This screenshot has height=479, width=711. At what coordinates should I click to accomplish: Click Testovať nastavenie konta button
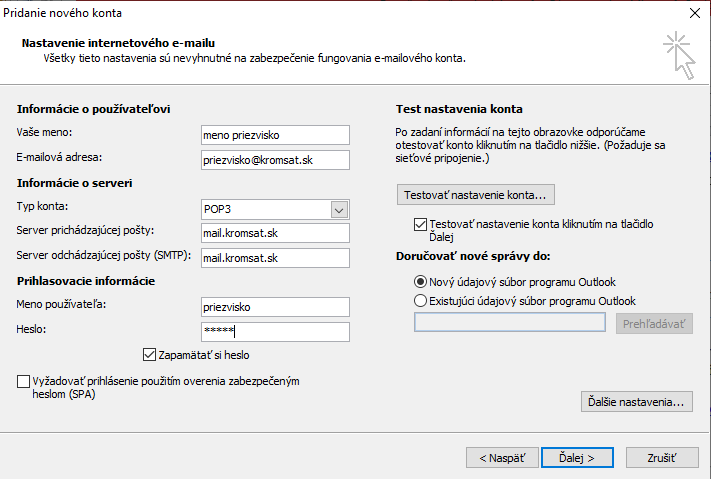pyautogui.click(x=476, y=195)
